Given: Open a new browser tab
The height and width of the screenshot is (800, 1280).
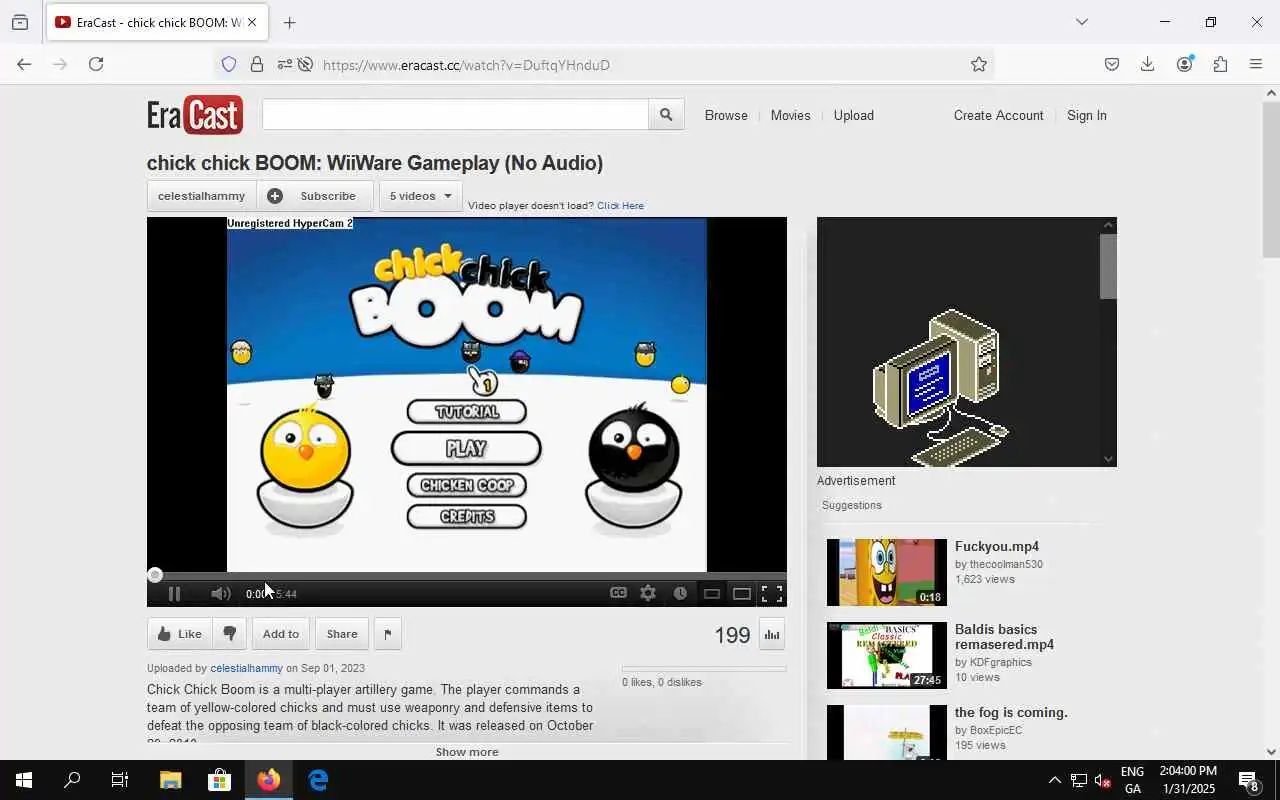Looking at the screenshot, I should pyautogui.click(x=289, y=22).
